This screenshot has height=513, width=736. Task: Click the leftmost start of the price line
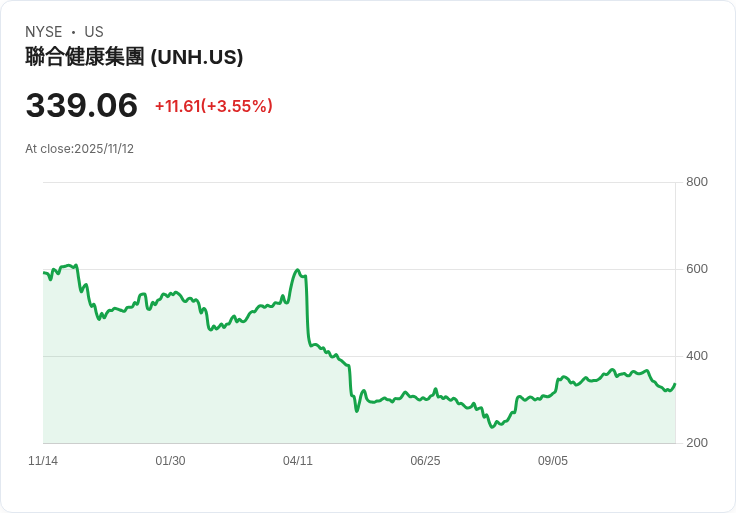coord(44,273)
